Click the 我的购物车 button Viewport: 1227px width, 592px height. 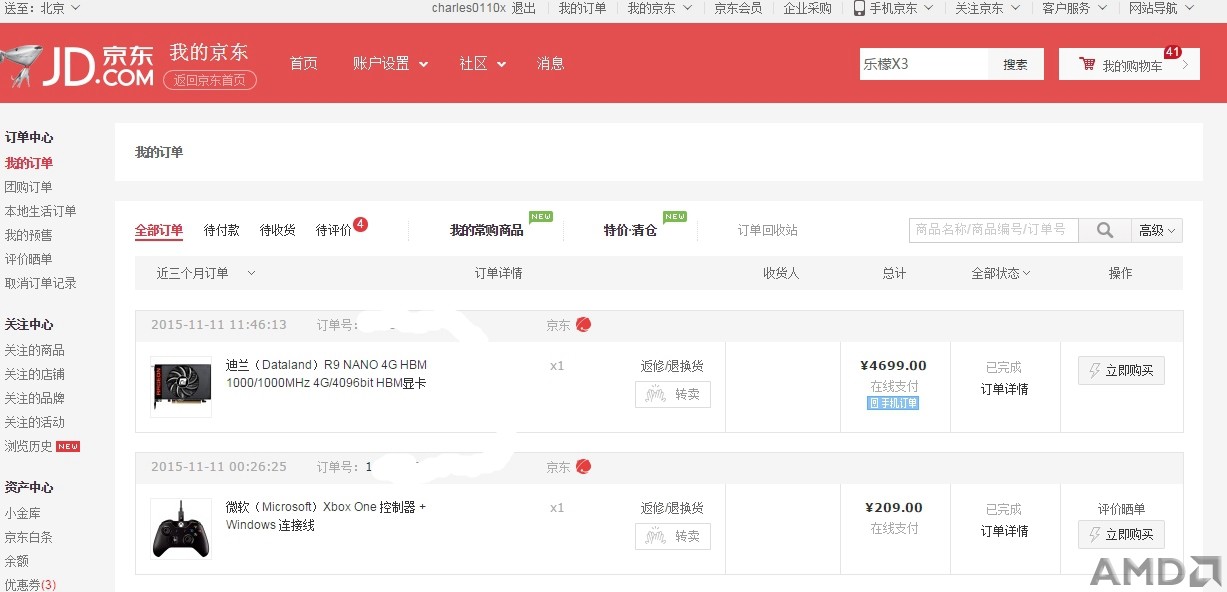pyautogui.click(x=1129, y=64)
